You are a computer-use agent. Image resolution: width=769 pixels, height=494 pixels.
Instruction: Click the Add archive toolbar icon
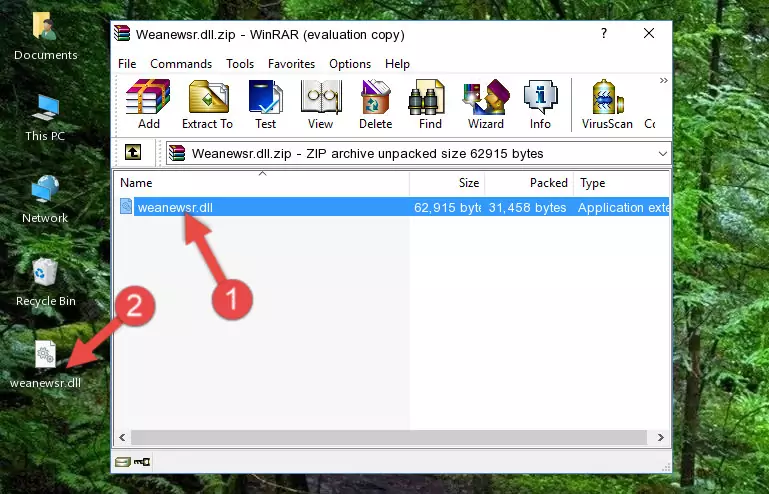[x=148, y=104]
